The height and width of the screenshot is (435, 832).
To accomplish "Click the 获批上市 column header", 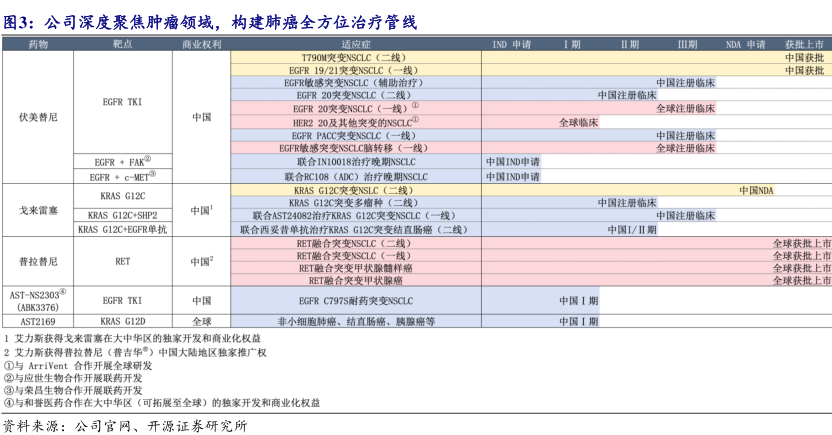I will pos(807,45).
